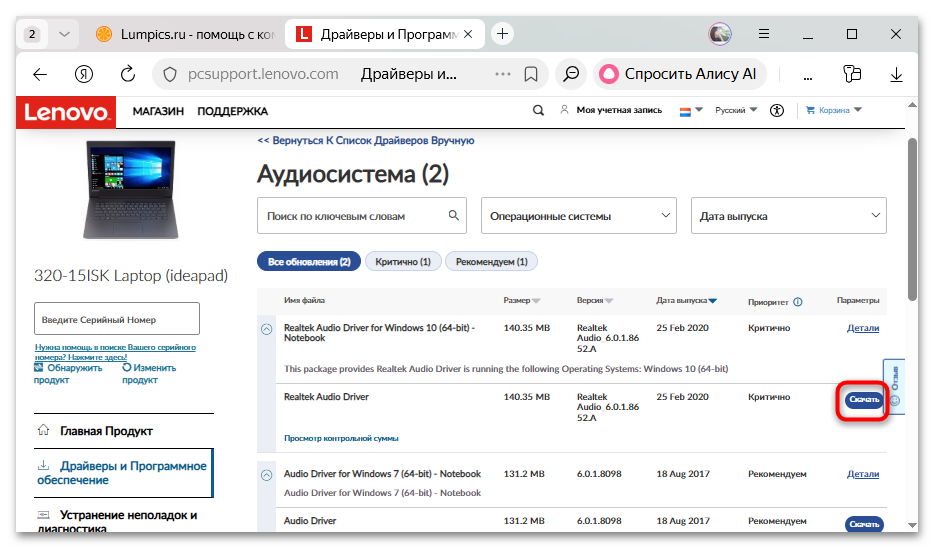Sort by the Дата выпуска column header
This screenshot has width=934, height=548.
(686, 301)
